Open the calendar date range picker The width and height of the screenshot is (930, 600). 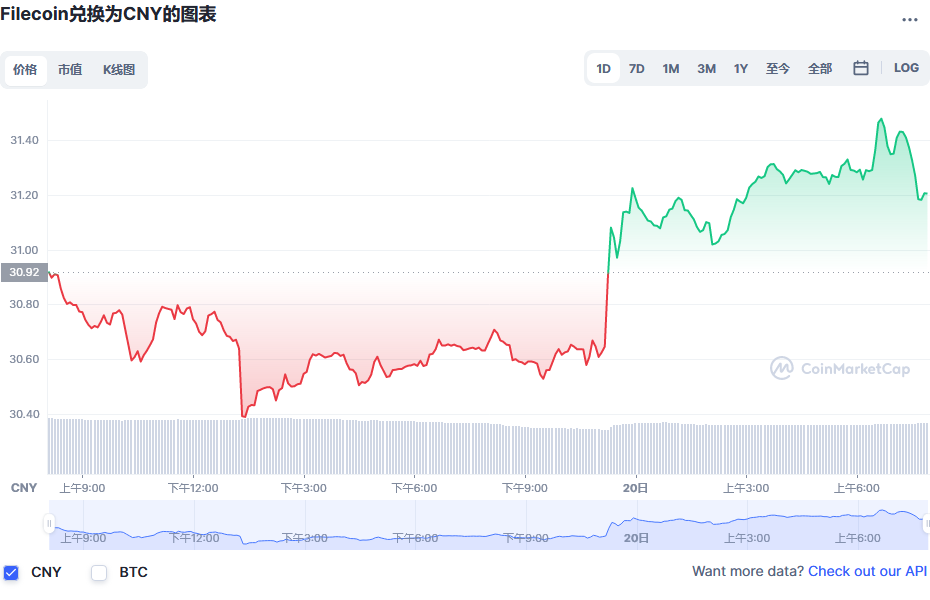861,68
